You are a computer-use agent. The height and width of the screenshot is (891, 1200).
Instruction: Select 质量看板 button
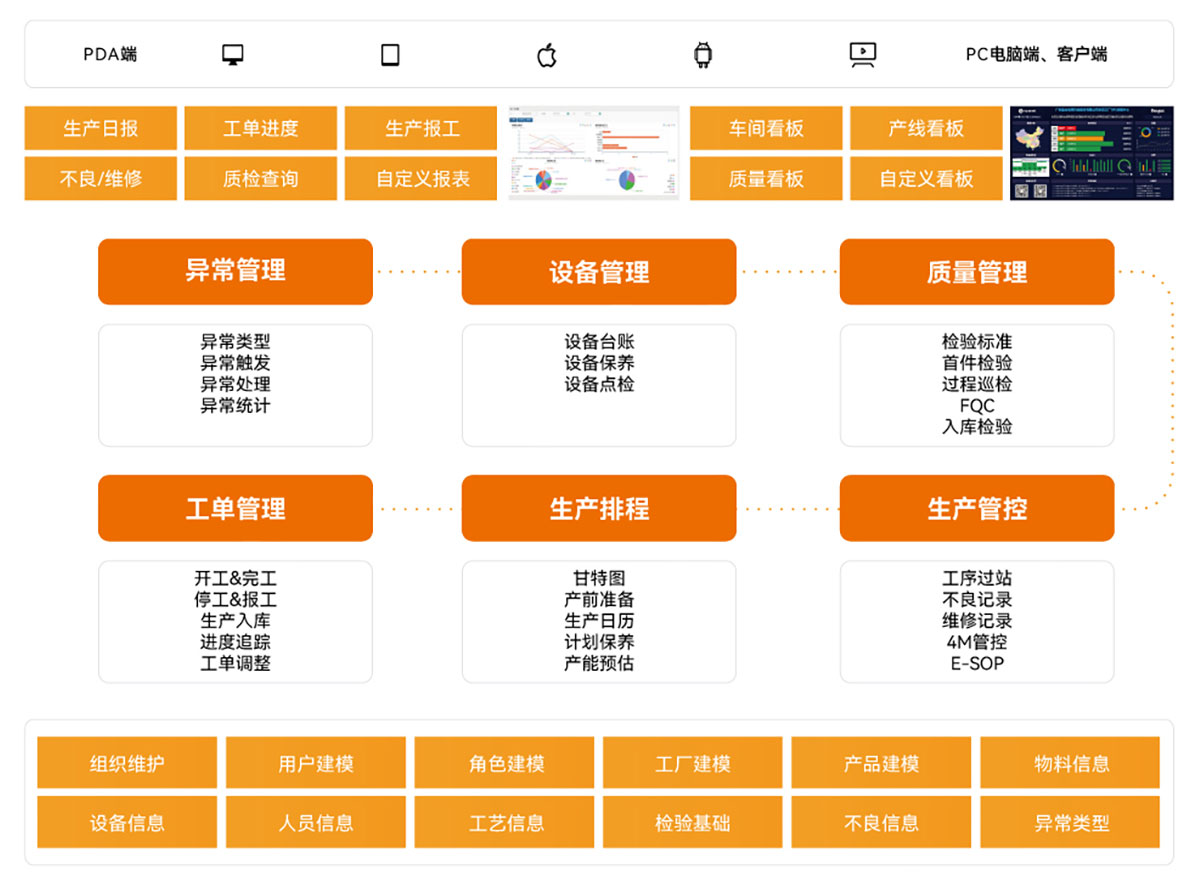pos(766,179)
